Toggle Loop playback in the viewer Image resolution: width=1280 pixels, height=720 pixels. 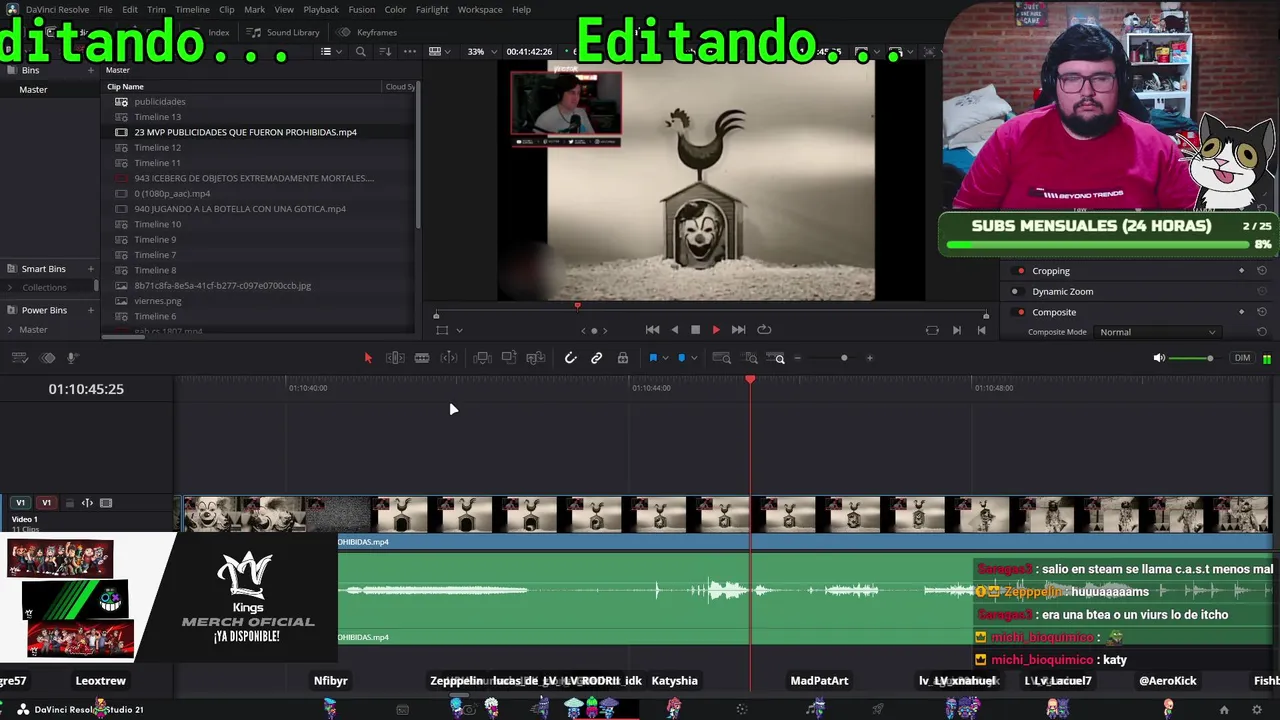[x=764, y=330]
